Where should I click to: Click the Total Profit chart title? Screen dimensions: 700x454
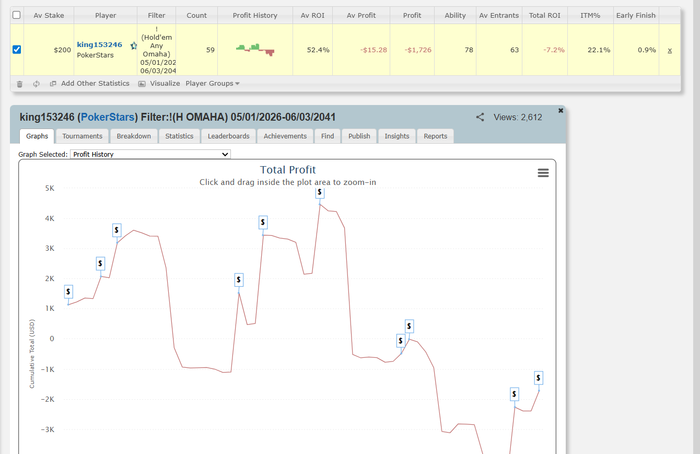(x=288, y=170)
